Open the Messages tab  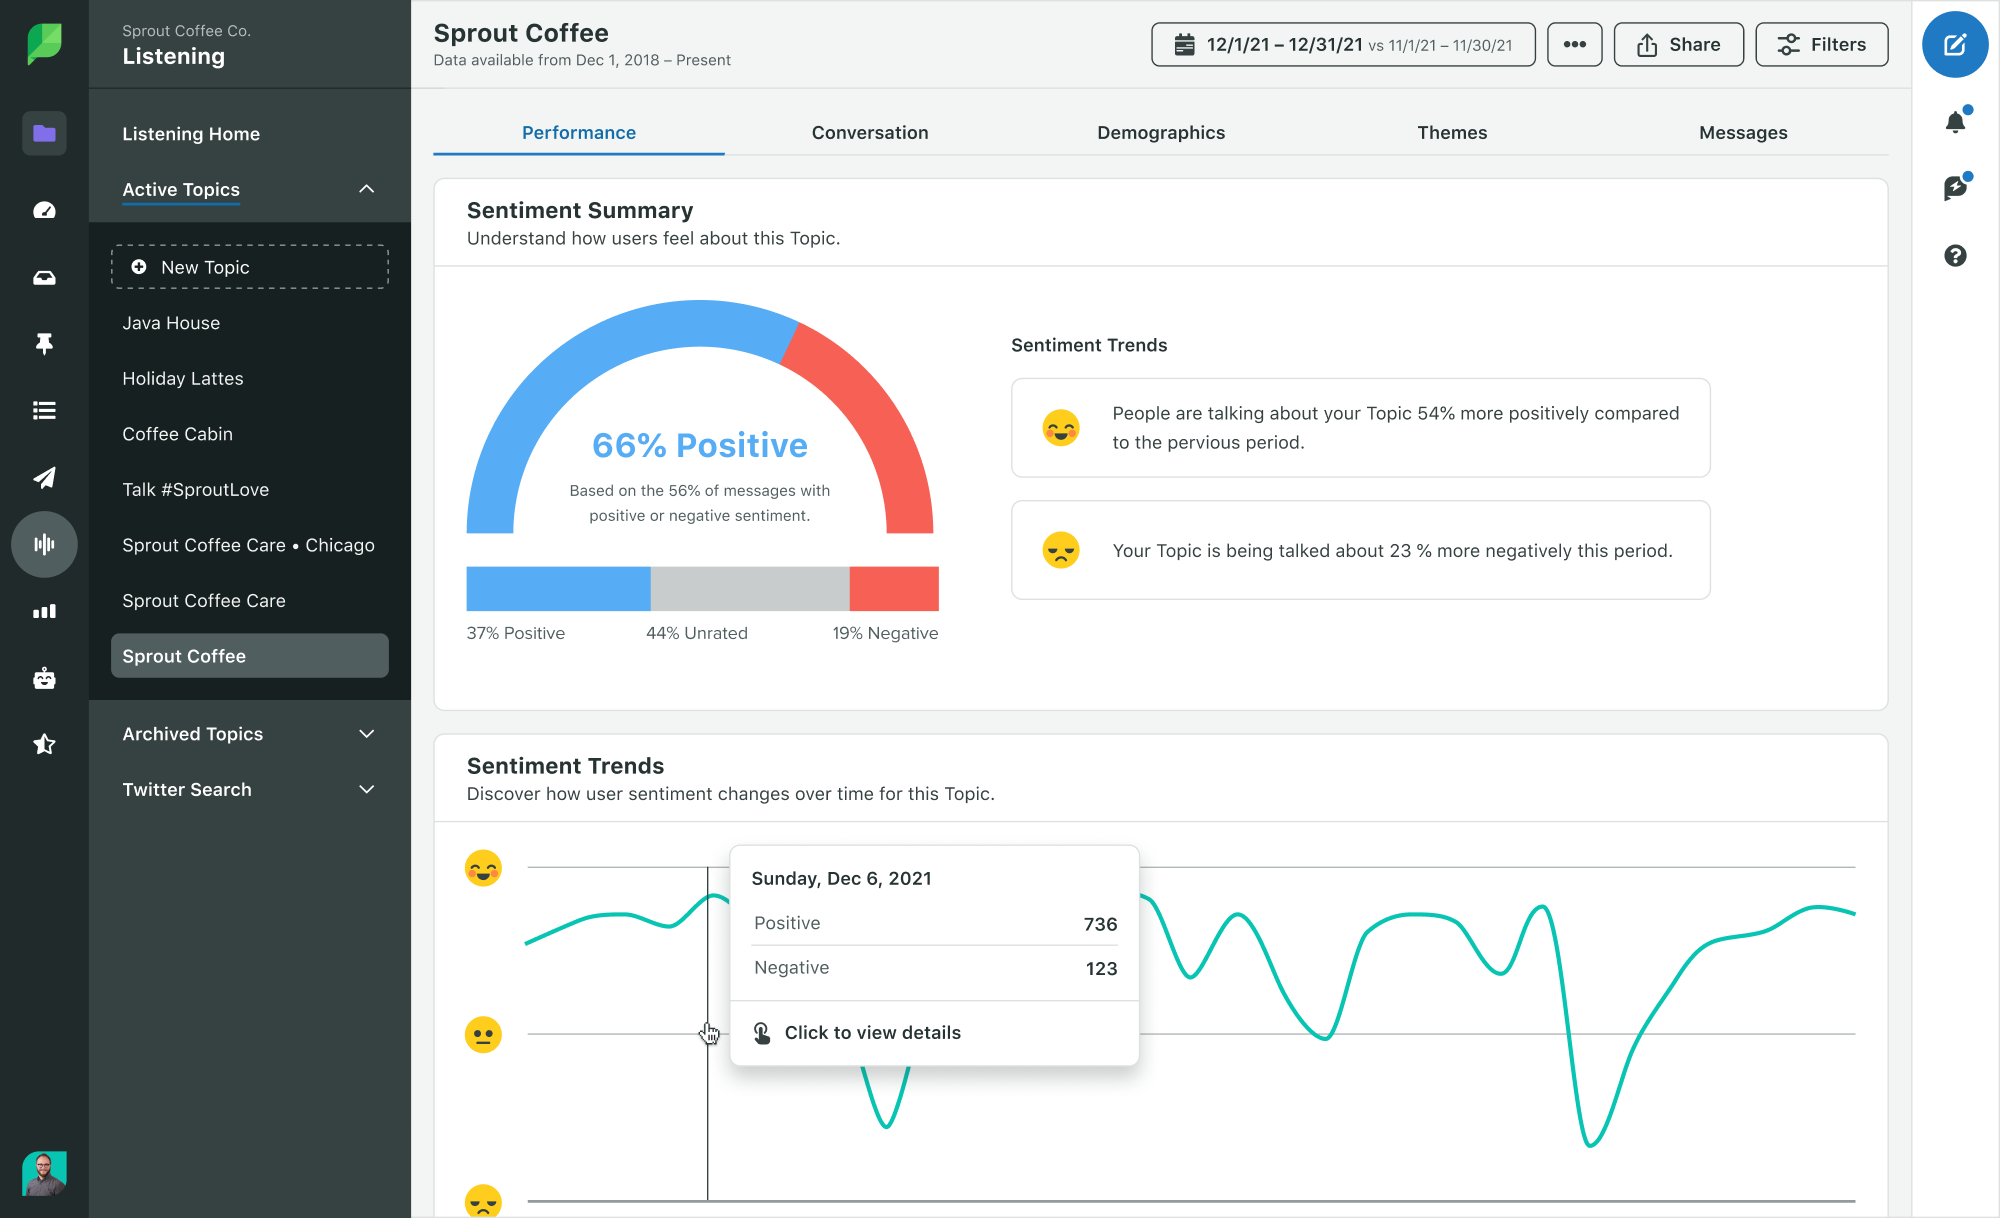tap(1743, 133)
